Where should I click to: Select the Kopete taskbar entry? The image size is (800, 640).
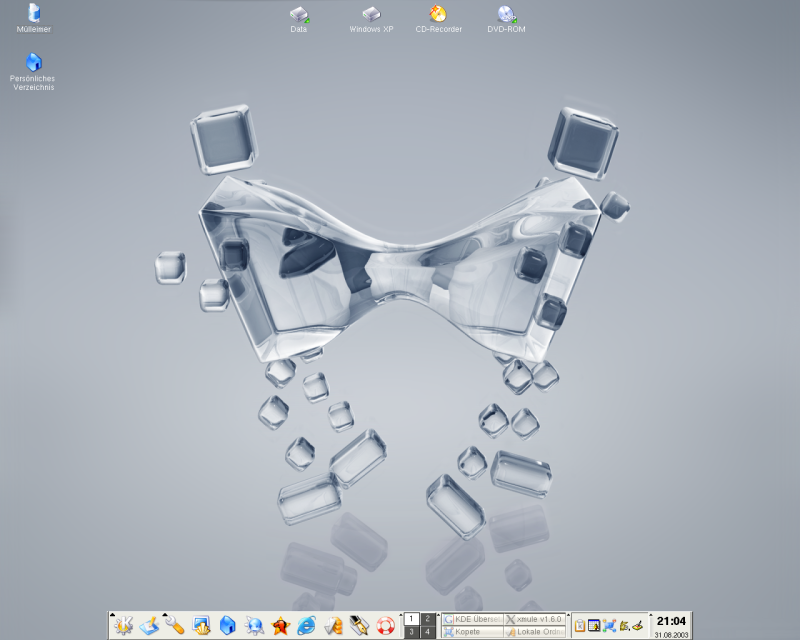(x=472, y=632)
